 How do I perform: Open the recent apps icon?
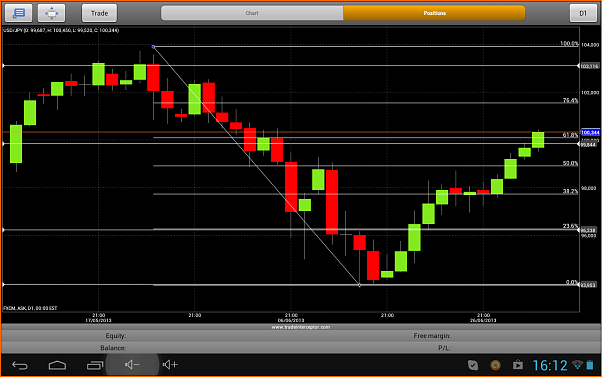tap(95, 365)
